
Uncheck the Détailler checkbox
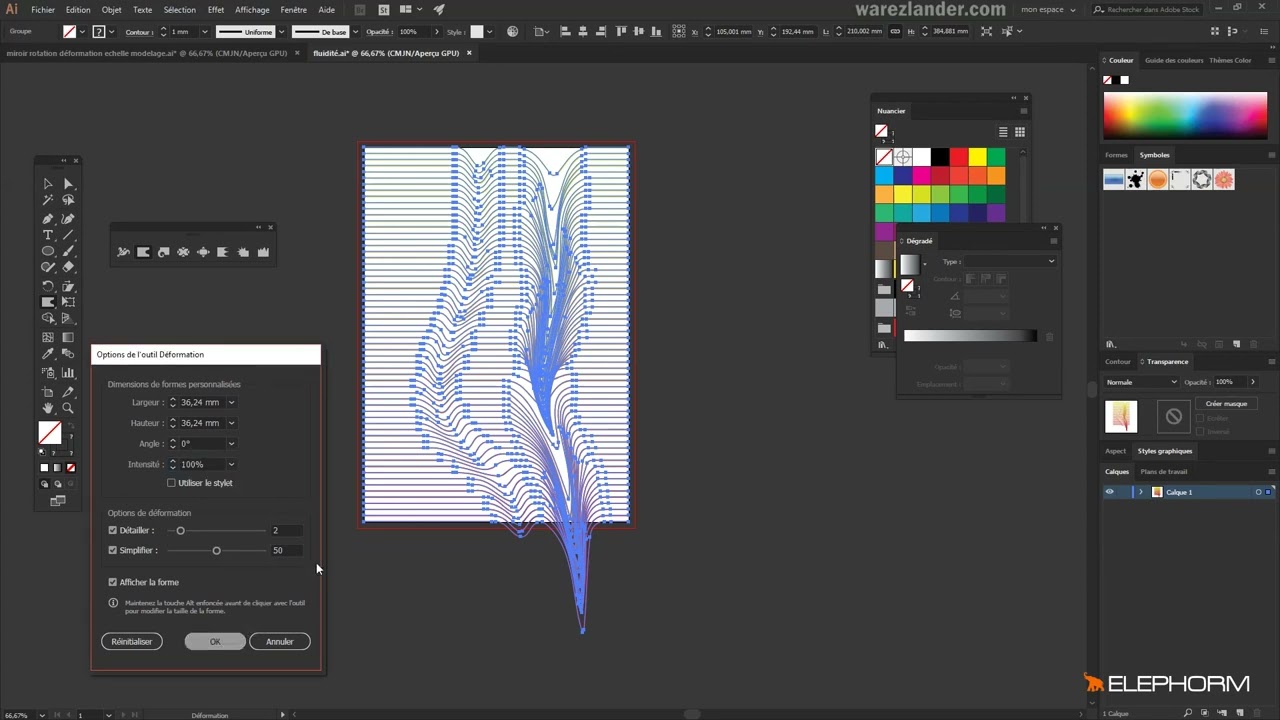click(x=112, y=530)
